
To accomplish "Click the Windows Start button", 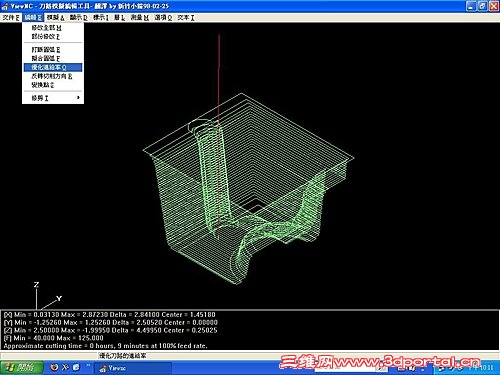I will (x=21, y=368).
